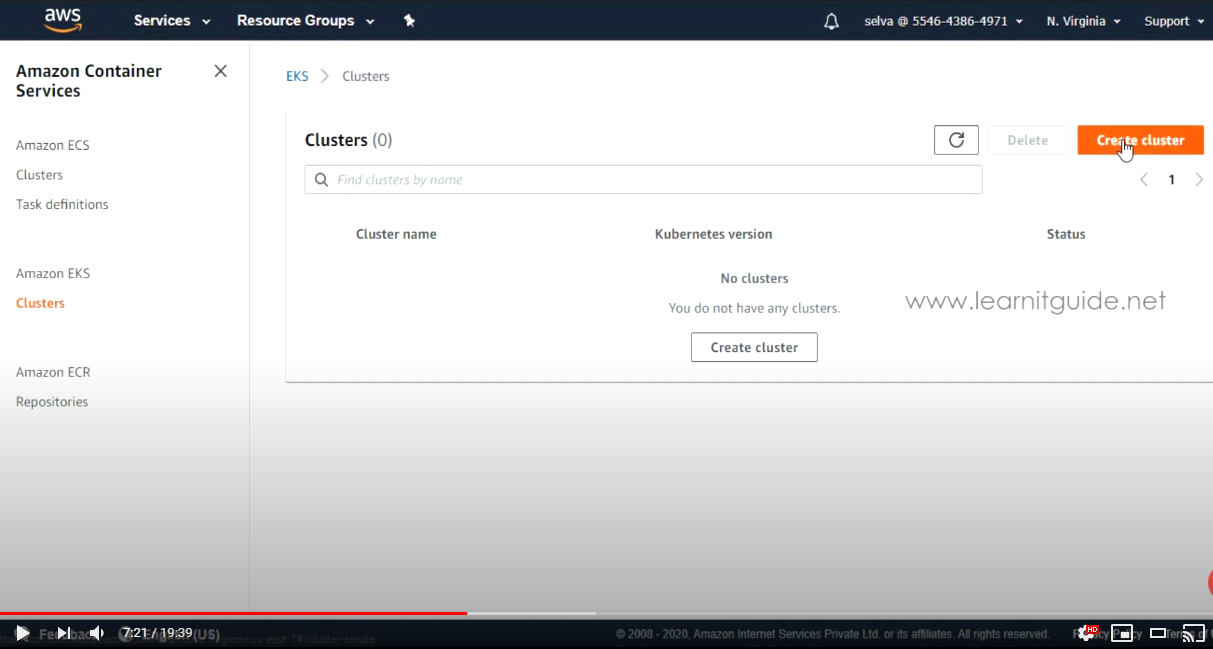1213x649 pixels.
Task: Refresh the clusters list
Action: click(956, 140)
